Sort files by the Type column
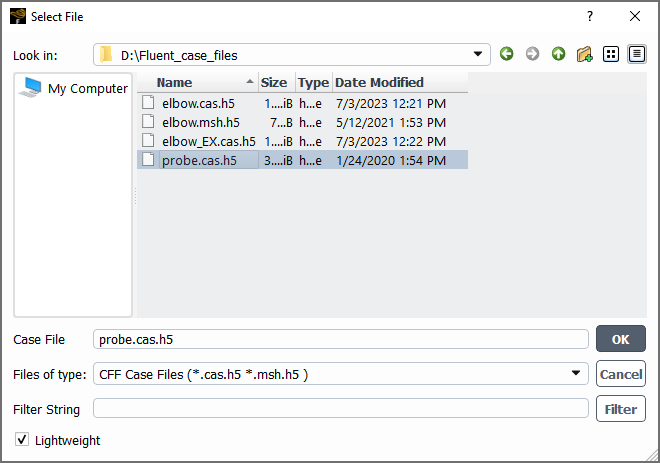The height and width of the screenshot is (463, 660). tap(314, 82)
